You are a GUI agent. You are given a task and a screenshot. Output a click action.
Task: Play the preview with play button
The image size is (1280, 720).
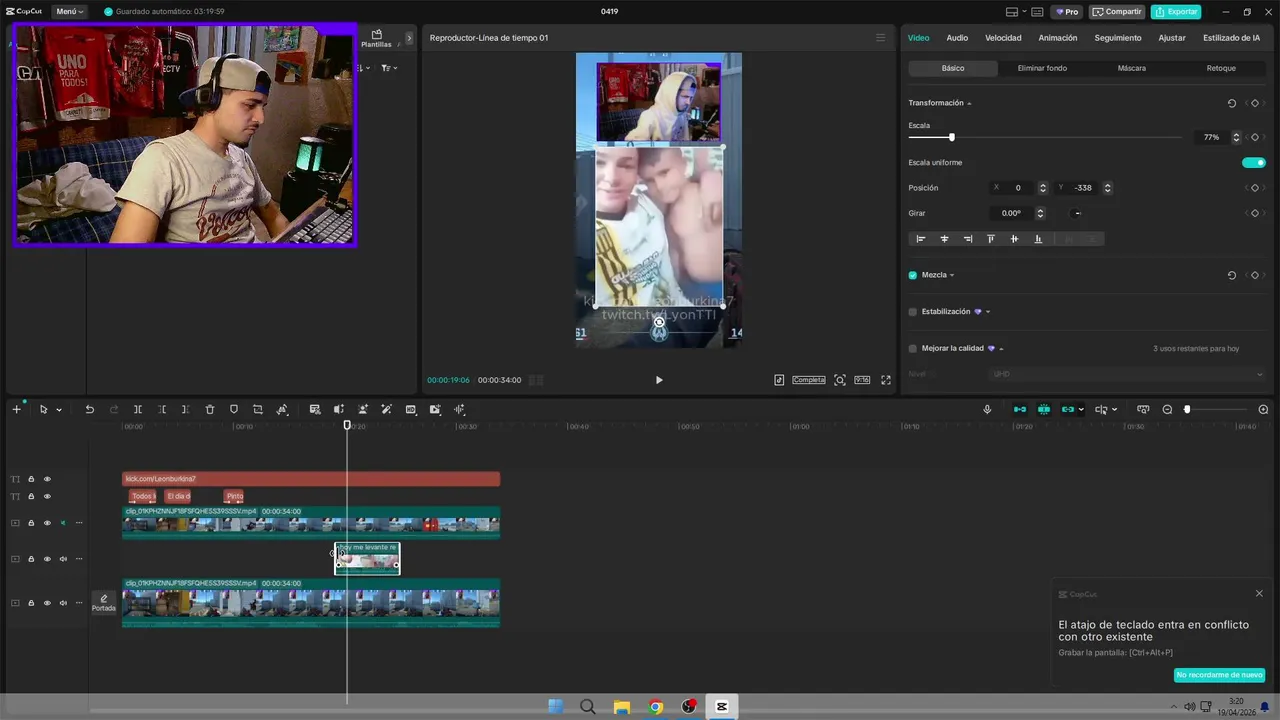pyautogui.click(x=659, y=380)
